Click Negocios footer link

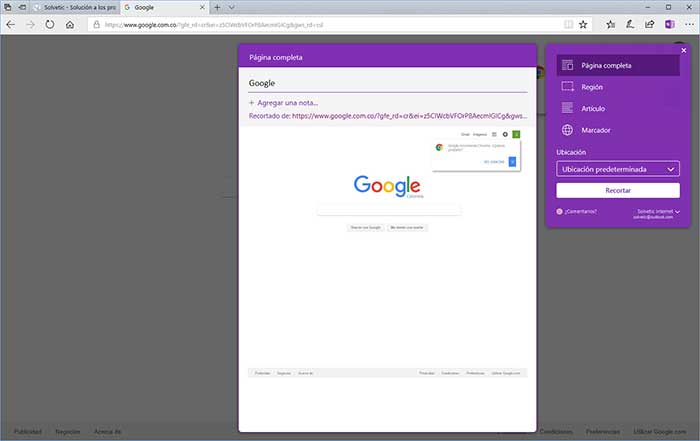(x=67, y=432)
